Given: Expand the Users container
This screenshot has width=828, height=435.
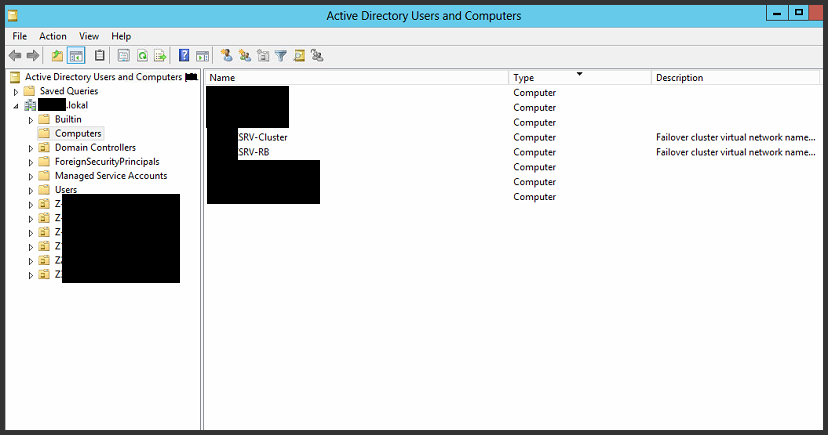Looking at the screenshot, I should point(31,191).
